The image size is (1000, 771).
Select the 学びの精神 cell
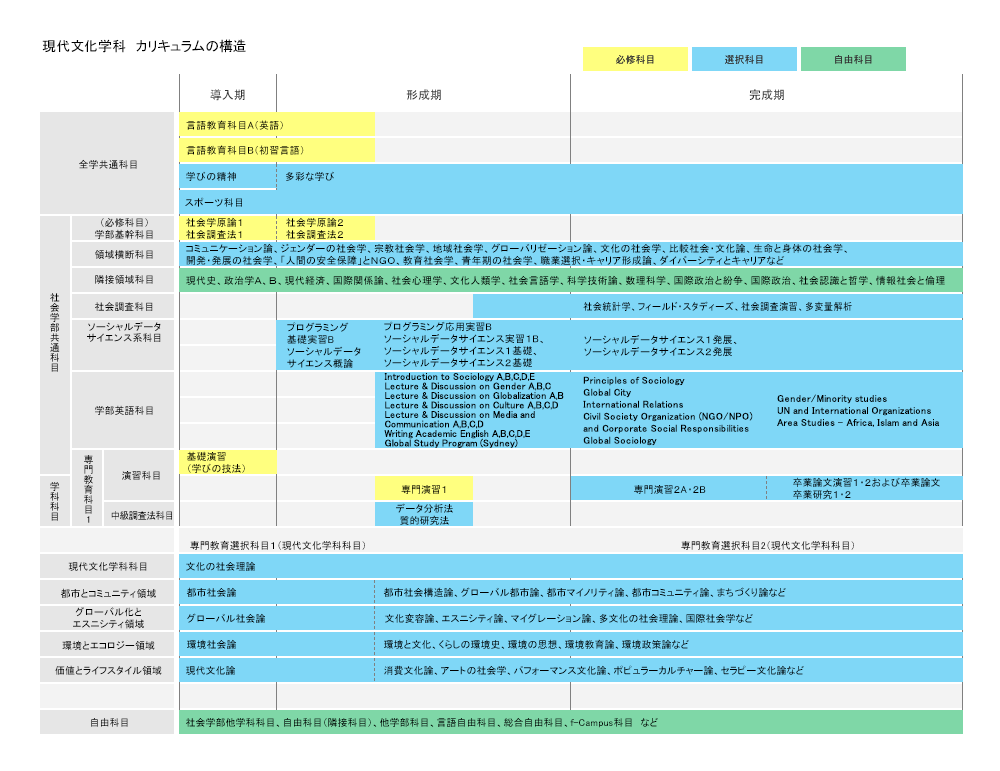(x=227, y=177)
